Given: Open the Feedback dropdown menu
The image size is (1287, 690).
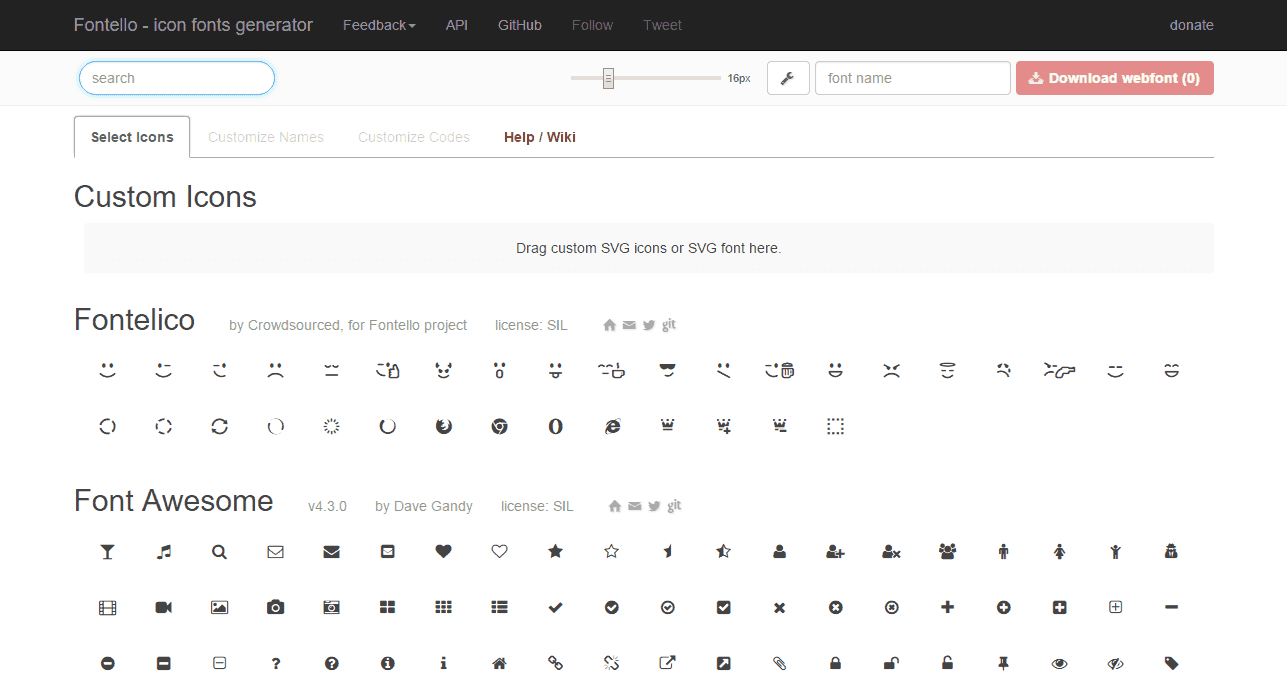Looking at the screenshot, I should pyautogui.click(x=379, y=25).
